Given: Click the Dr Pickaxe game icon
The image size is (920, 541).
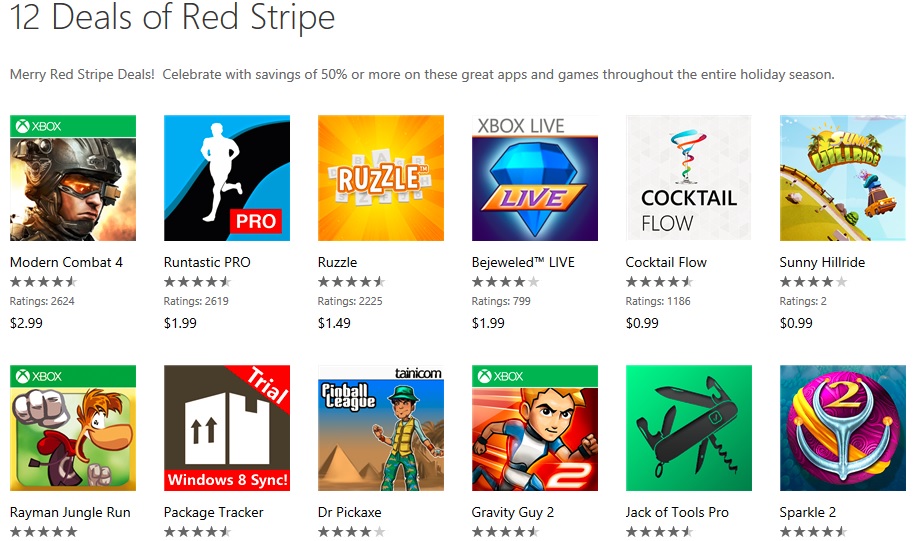Looking at the screenshot, I should (381, 428).
